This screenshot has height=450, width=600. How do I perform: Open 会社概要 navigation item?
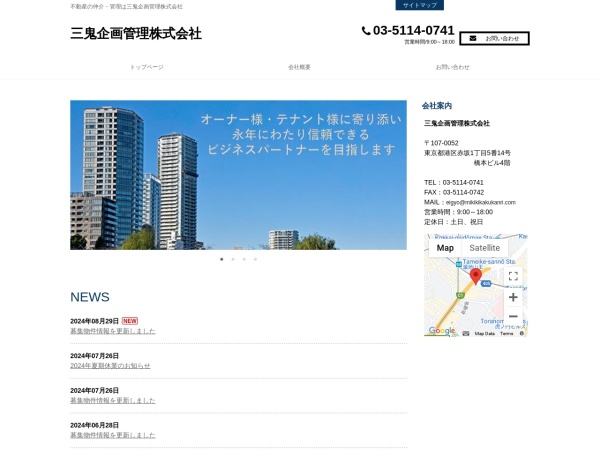[x=299, y=67]
